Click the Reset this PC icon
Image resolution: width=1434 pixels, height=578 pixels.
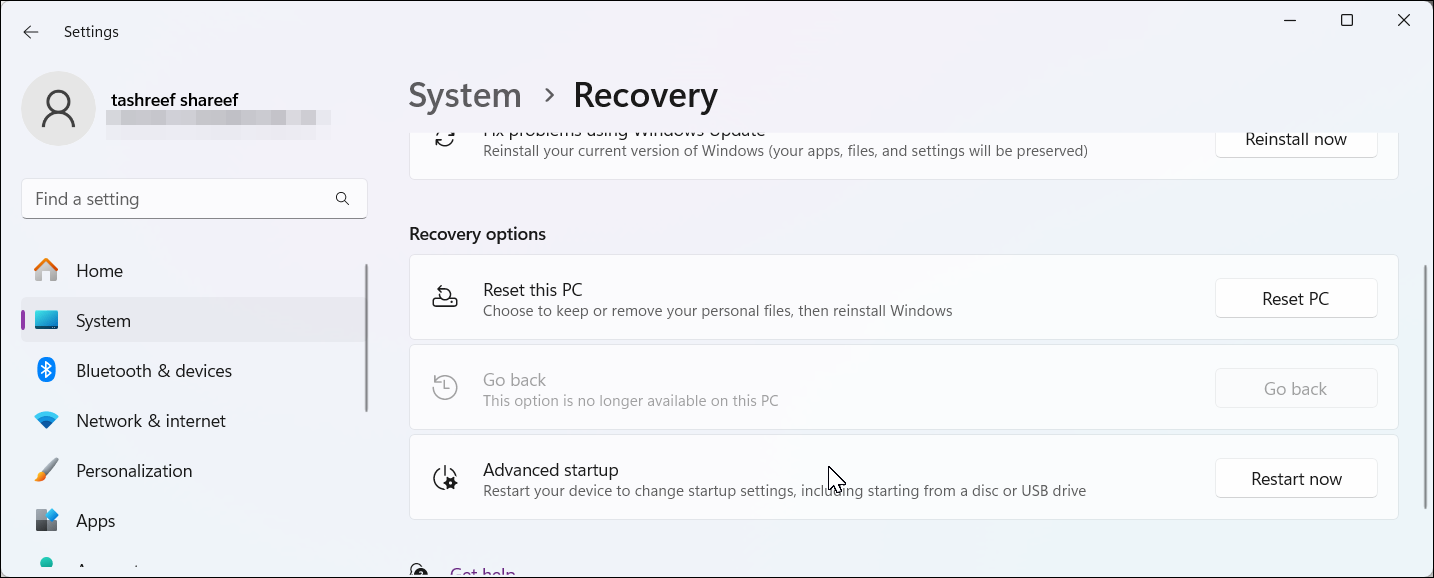445,298
